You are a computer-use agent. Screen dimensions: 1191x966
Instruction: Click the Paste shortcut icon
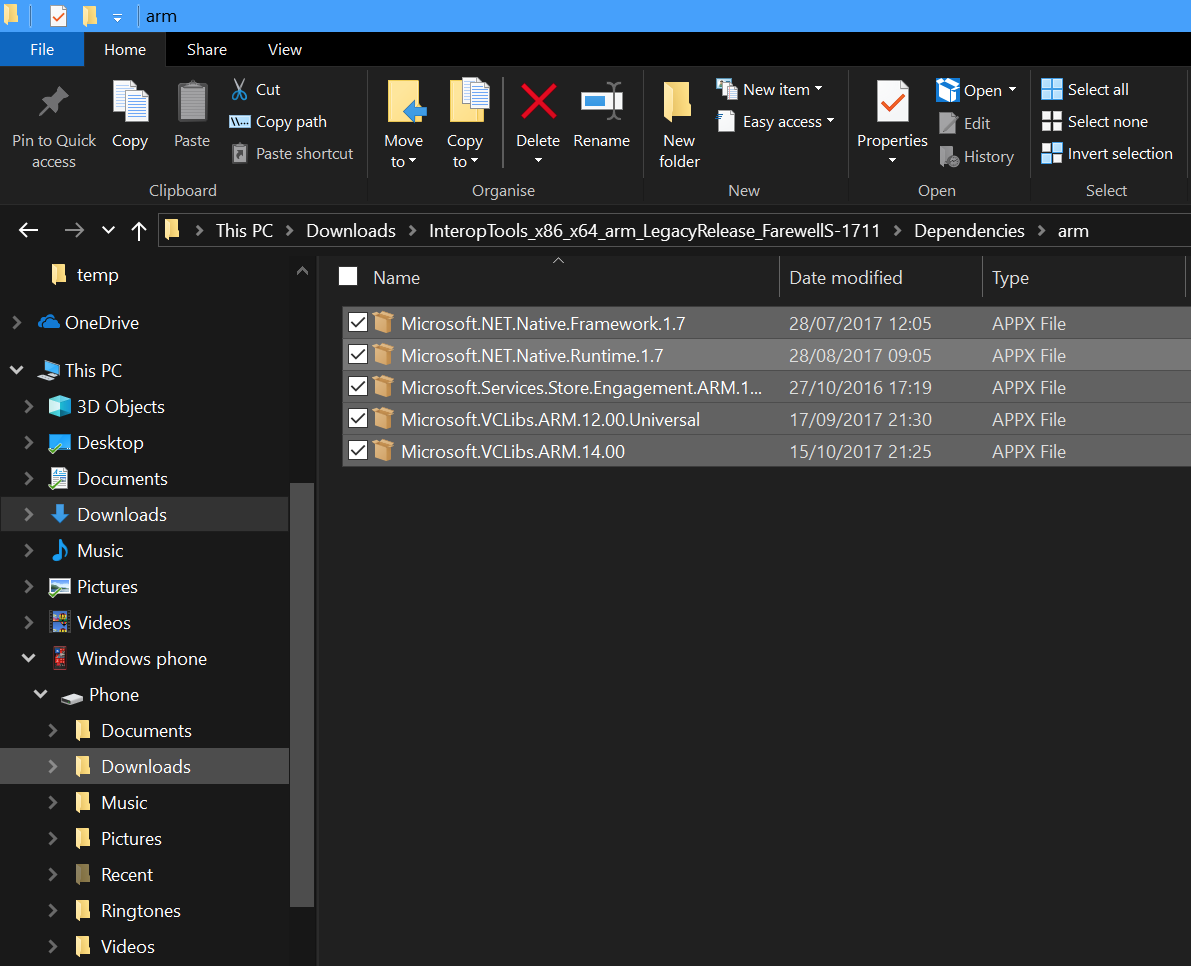[239, 153]
